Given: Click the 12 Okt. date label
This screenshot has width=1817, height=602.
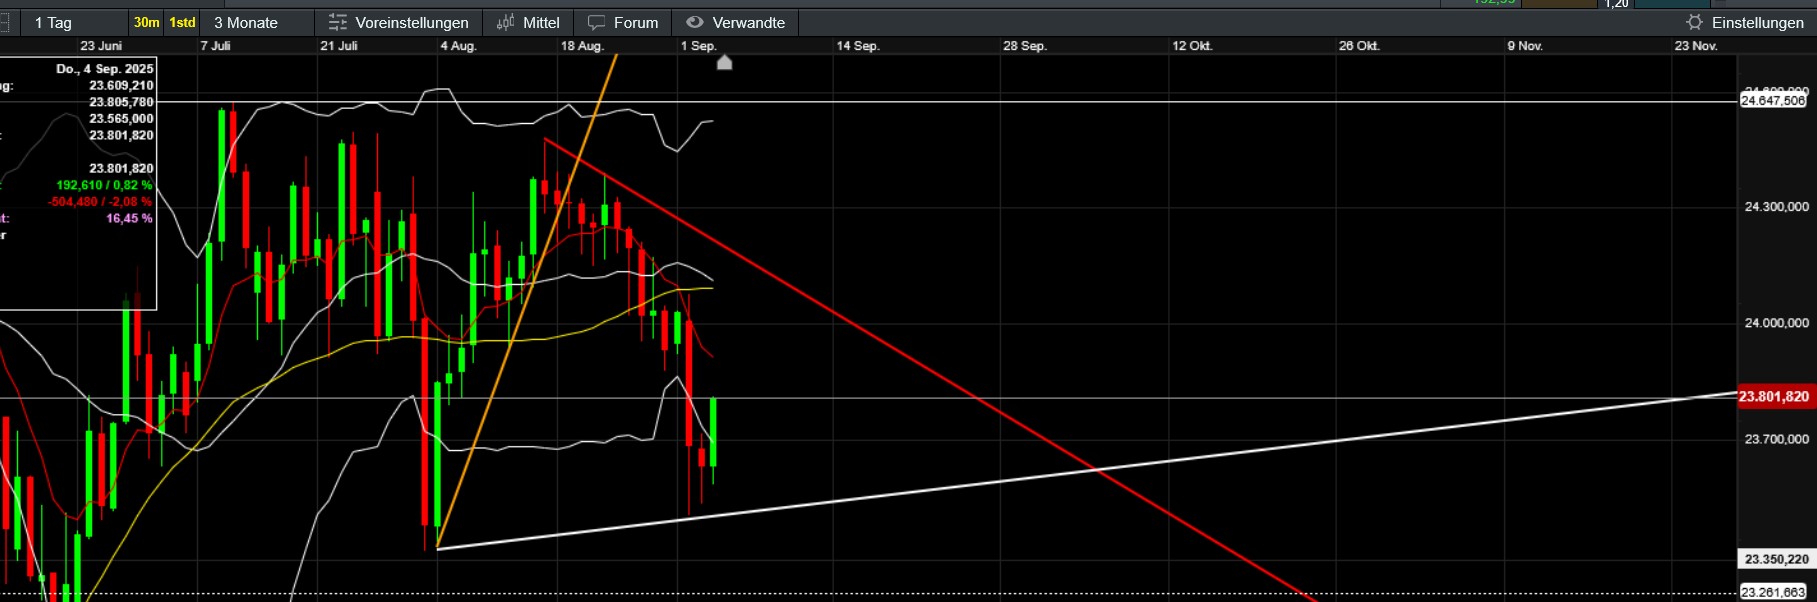Looking at the screenshot, I should 1192,46.
